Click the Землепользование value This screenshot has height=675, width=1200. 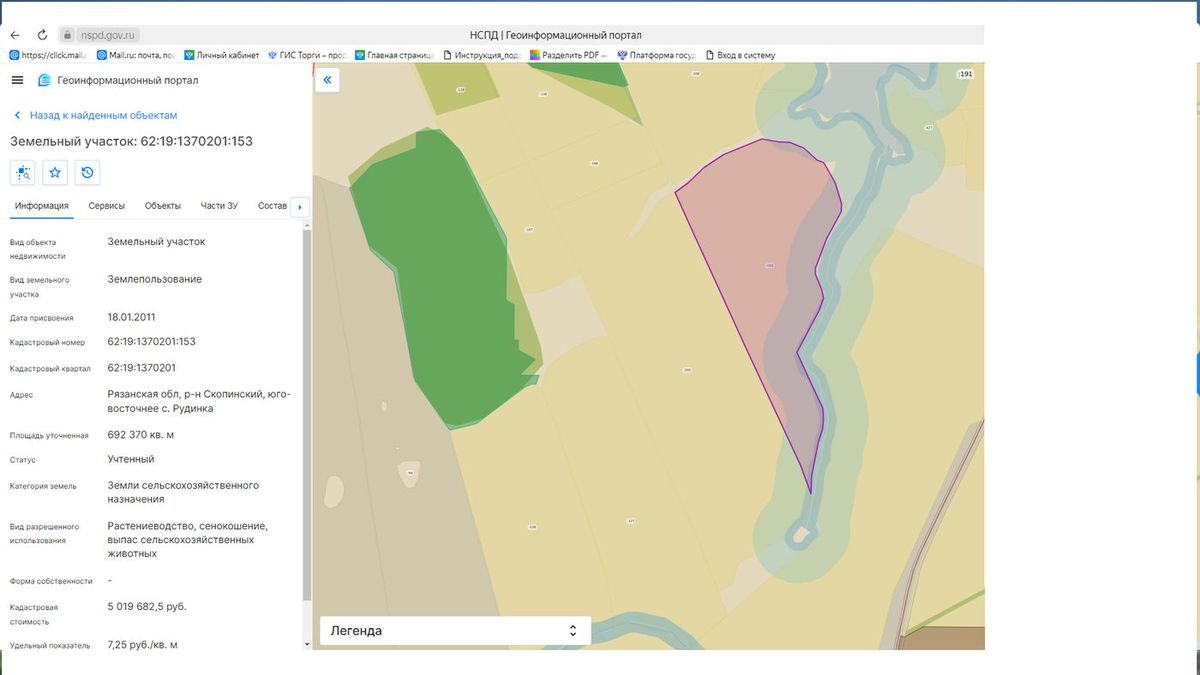[155, 280]
